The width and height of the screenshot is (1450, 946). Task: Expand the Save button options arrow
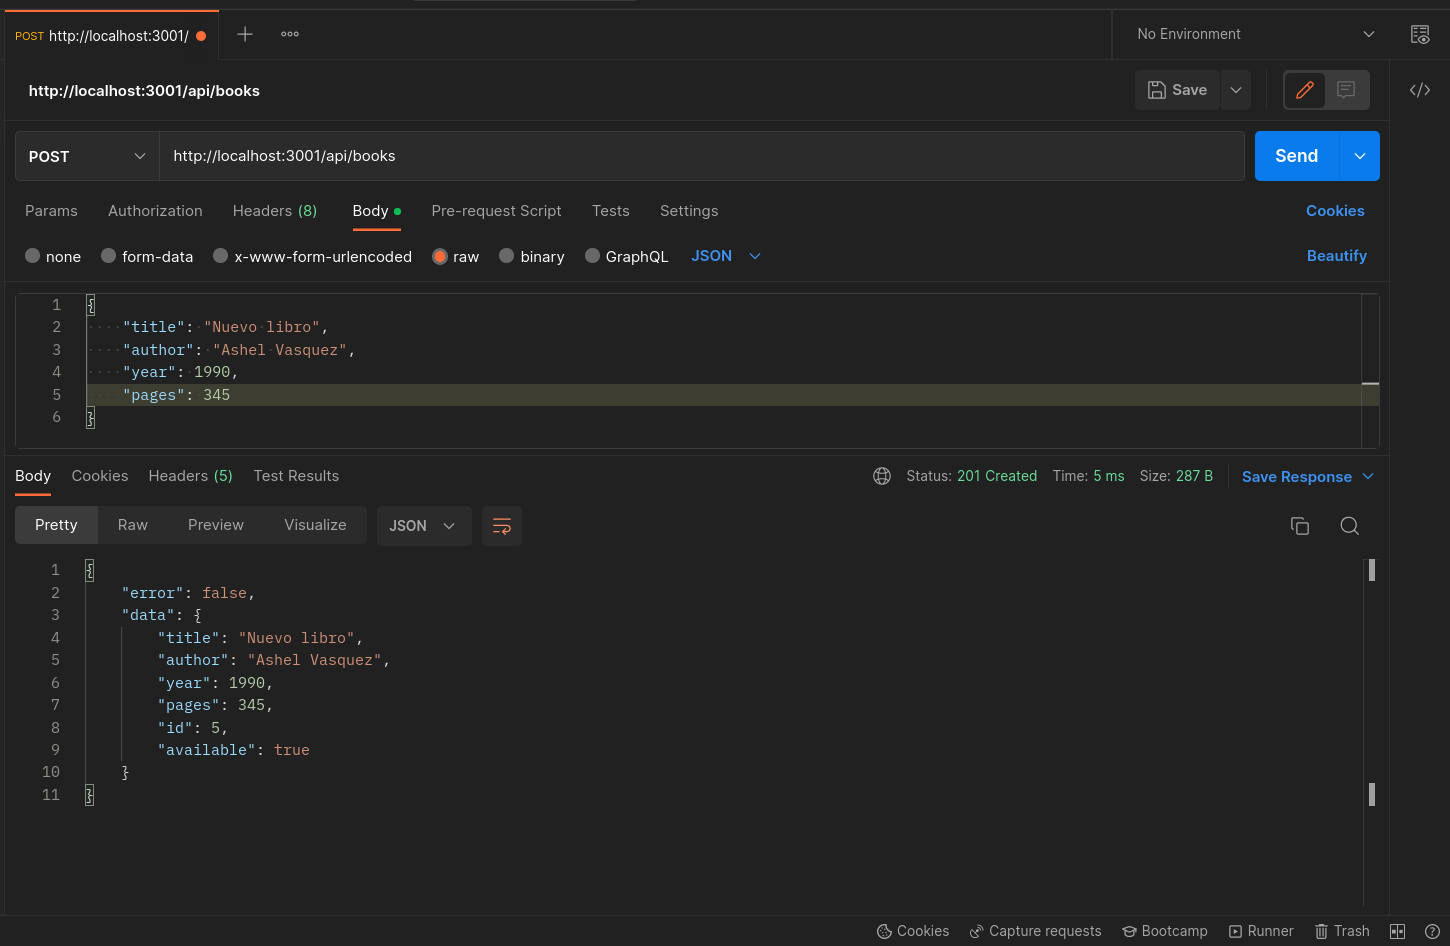pos(1236,90)
